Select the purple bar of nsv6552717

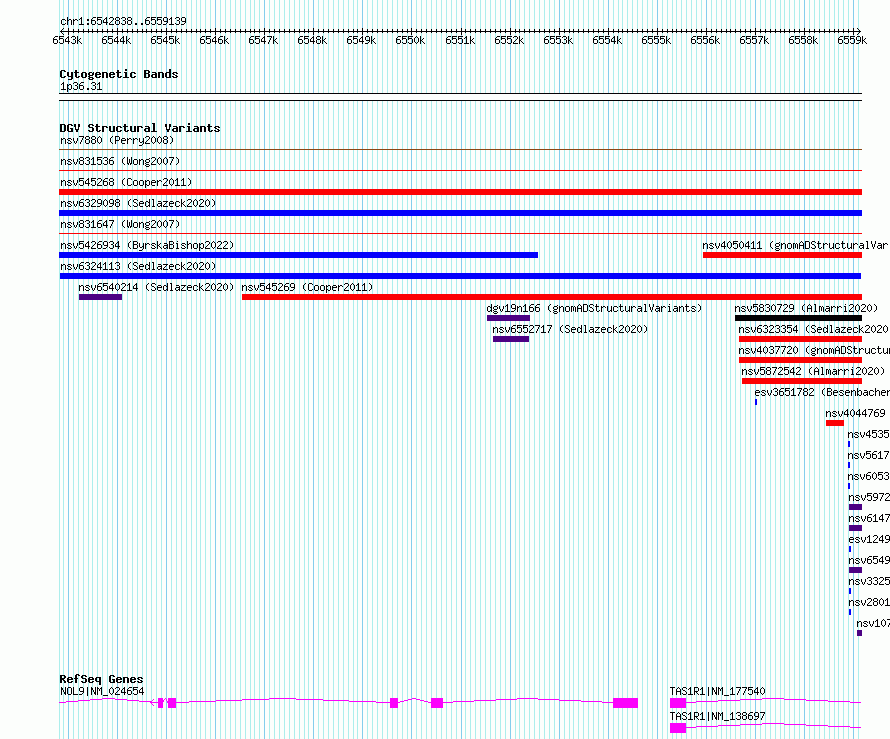(511, 339)
